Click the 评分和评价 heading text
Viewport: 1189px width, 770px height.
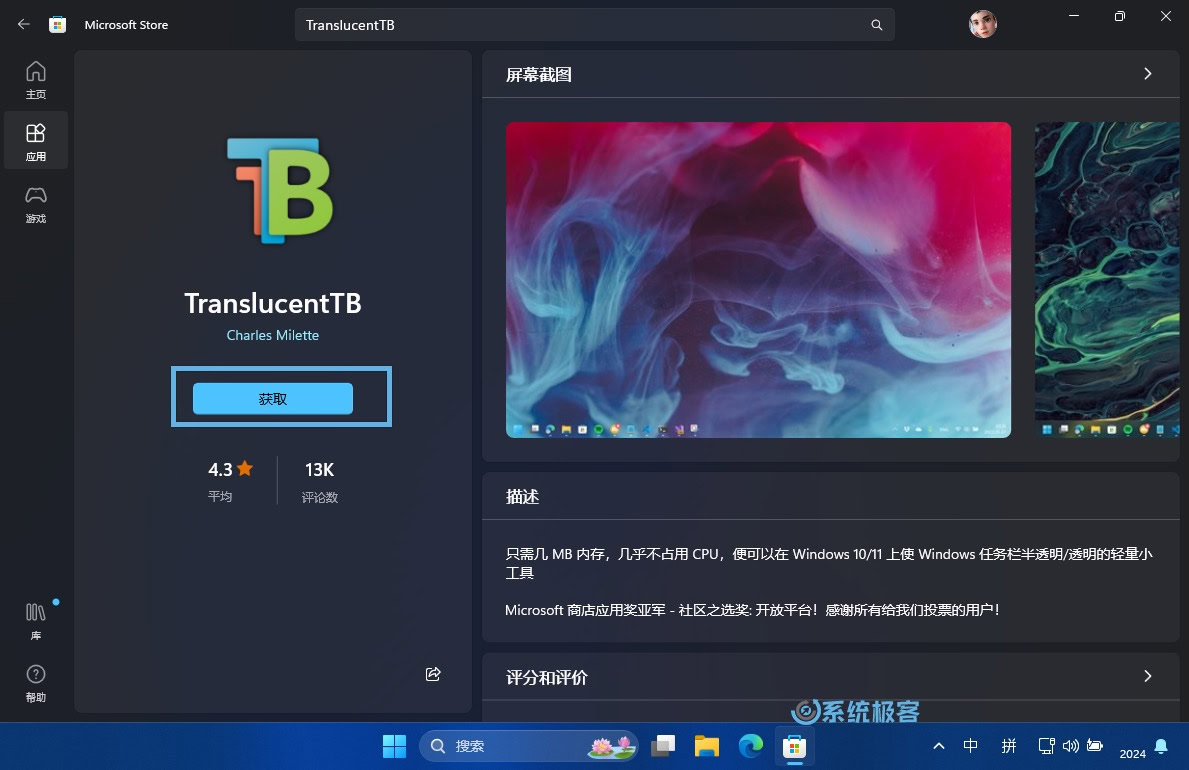pyautogui.click(x=547, y=677)
